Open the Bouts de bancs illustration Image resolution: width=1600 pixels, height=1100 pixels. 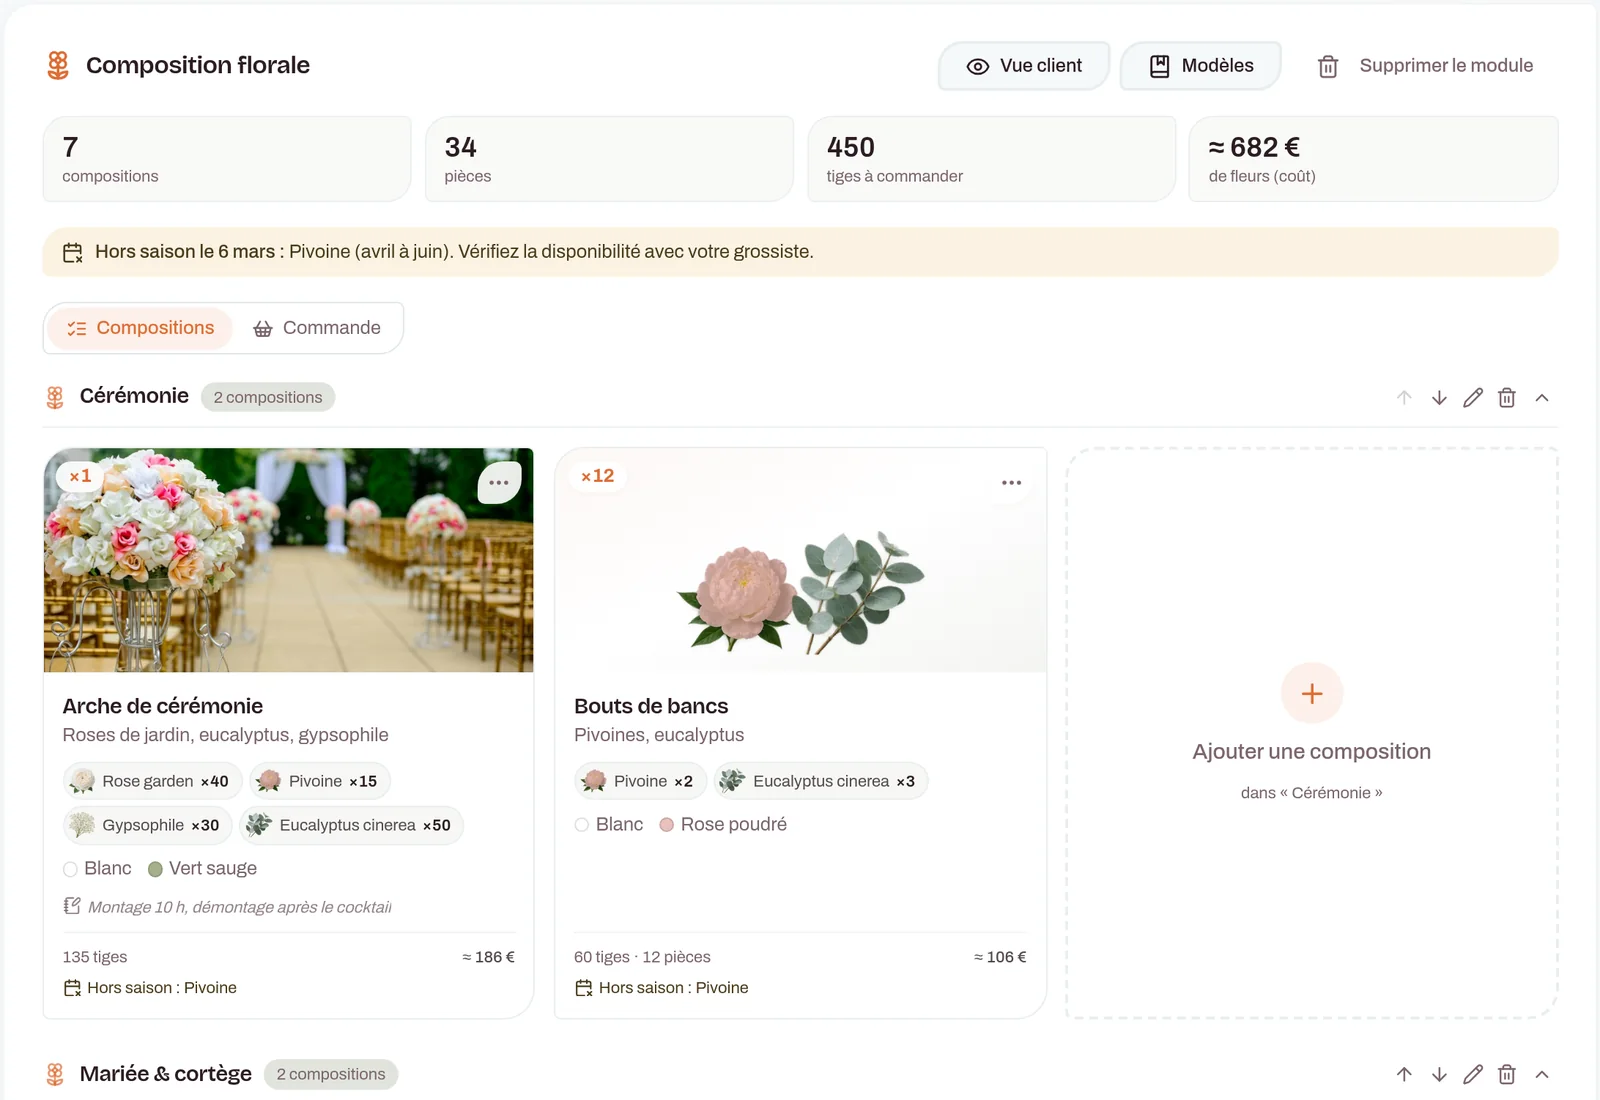pyautogui.click(x=801, y=560)
